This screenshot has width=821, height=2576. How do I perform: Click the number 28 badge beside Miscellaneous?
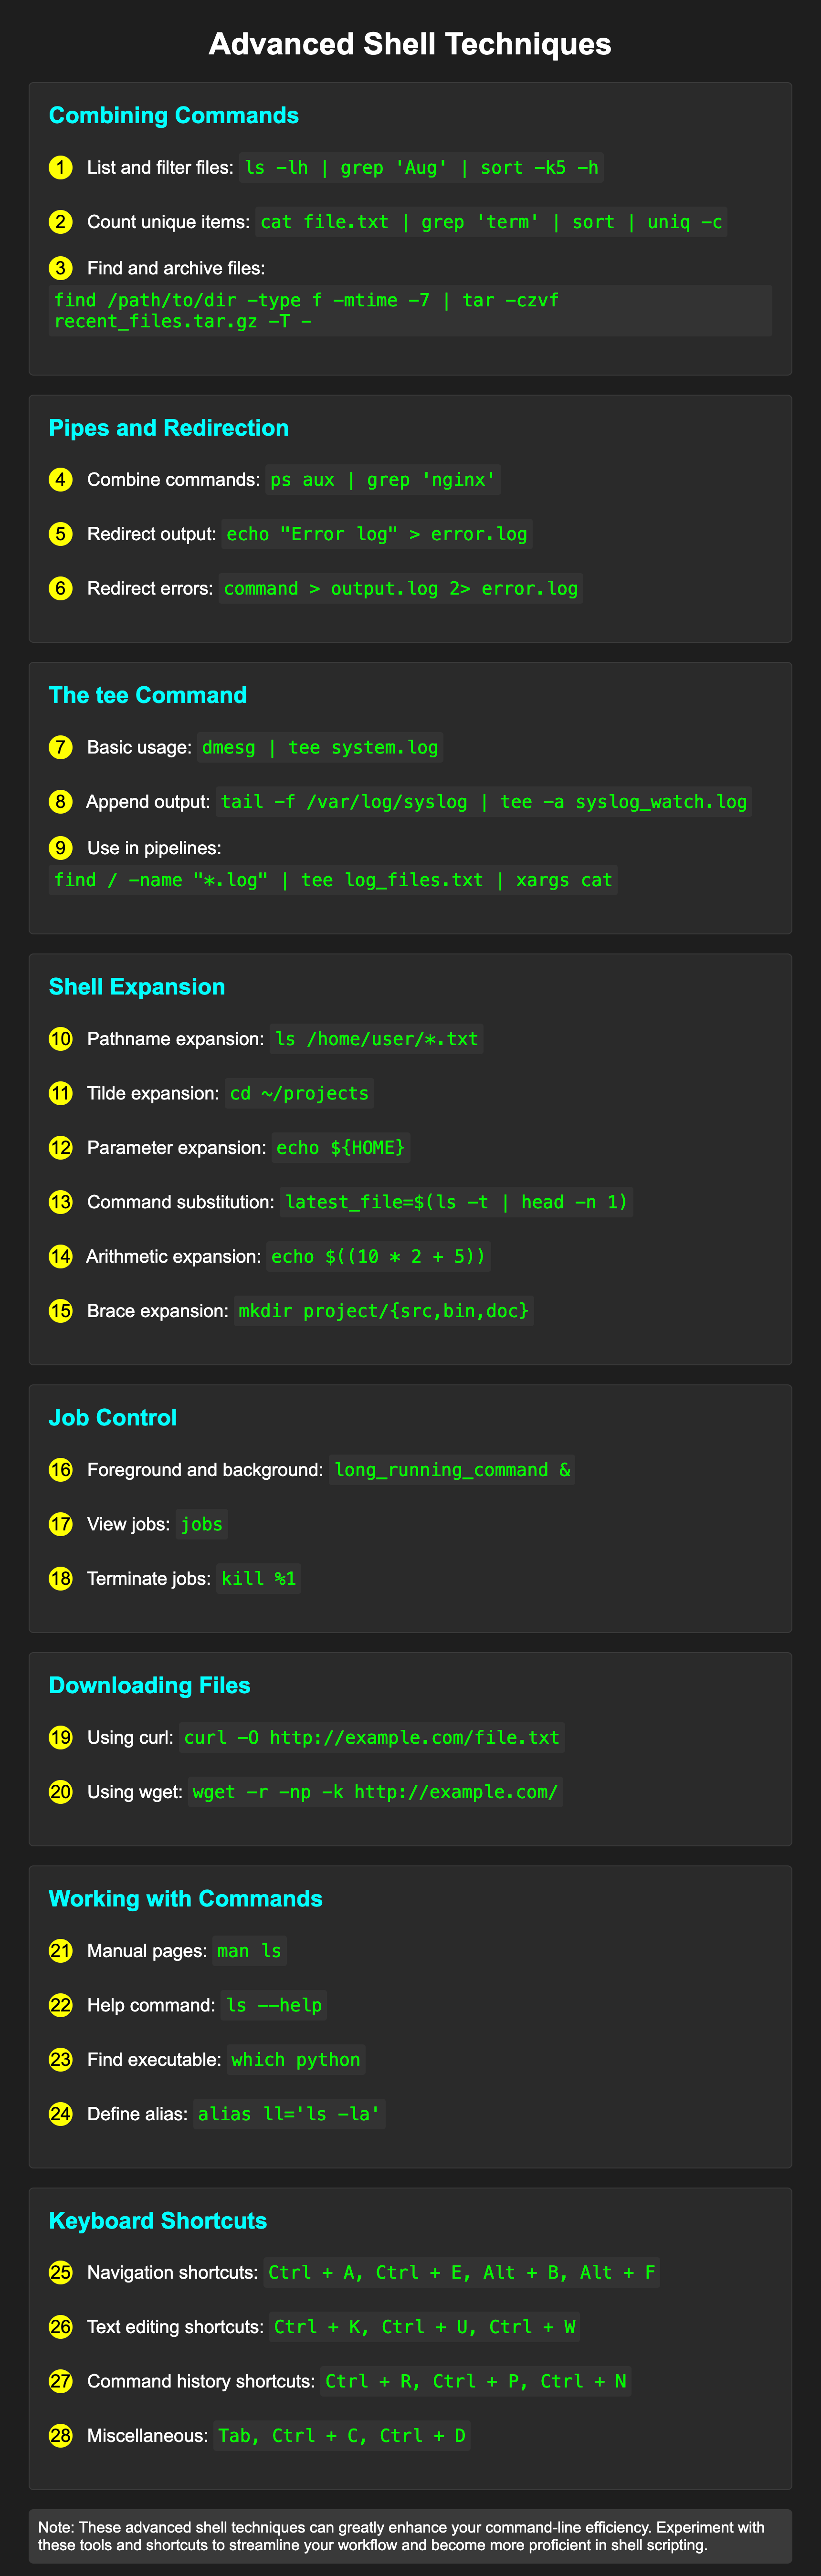[x=61, y=2436]
